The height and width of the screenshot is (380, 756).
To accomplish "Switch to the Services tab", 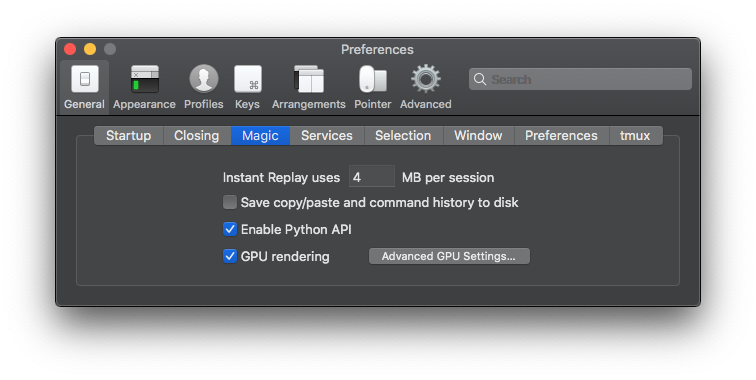I will point(327,136).
